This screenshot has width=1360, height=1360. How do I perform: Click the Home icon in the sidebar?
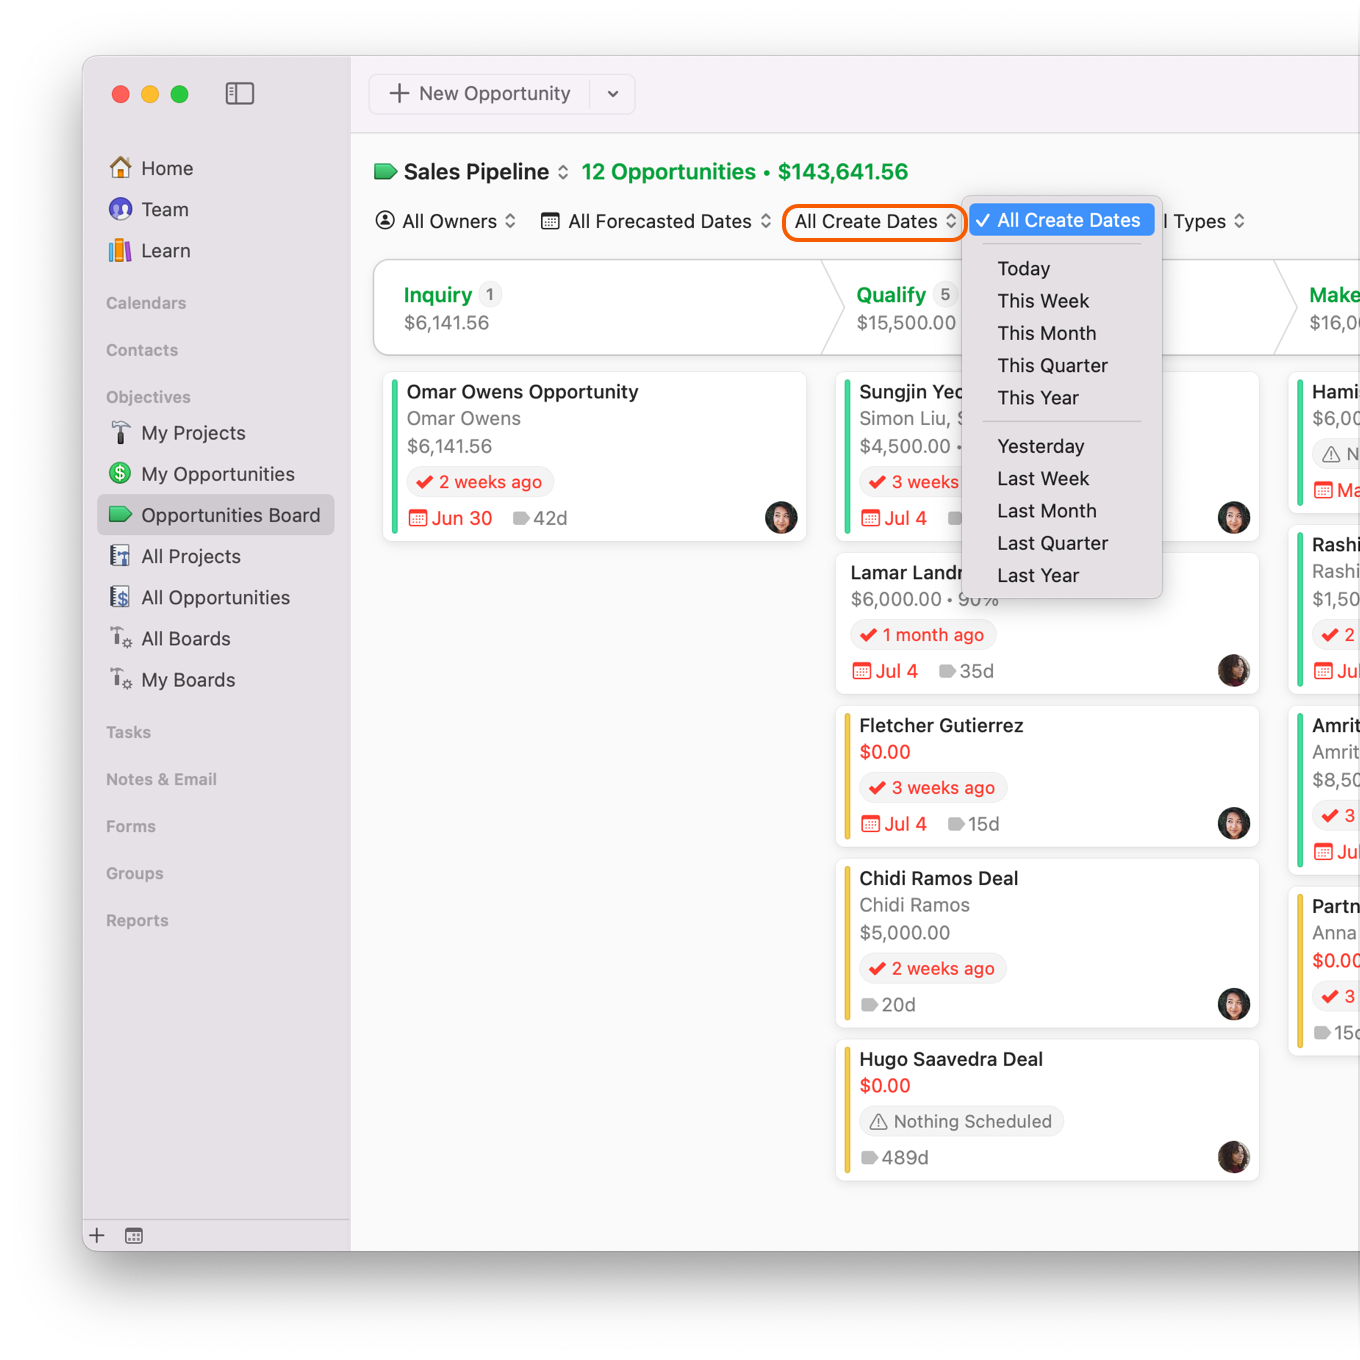(120, 168)
